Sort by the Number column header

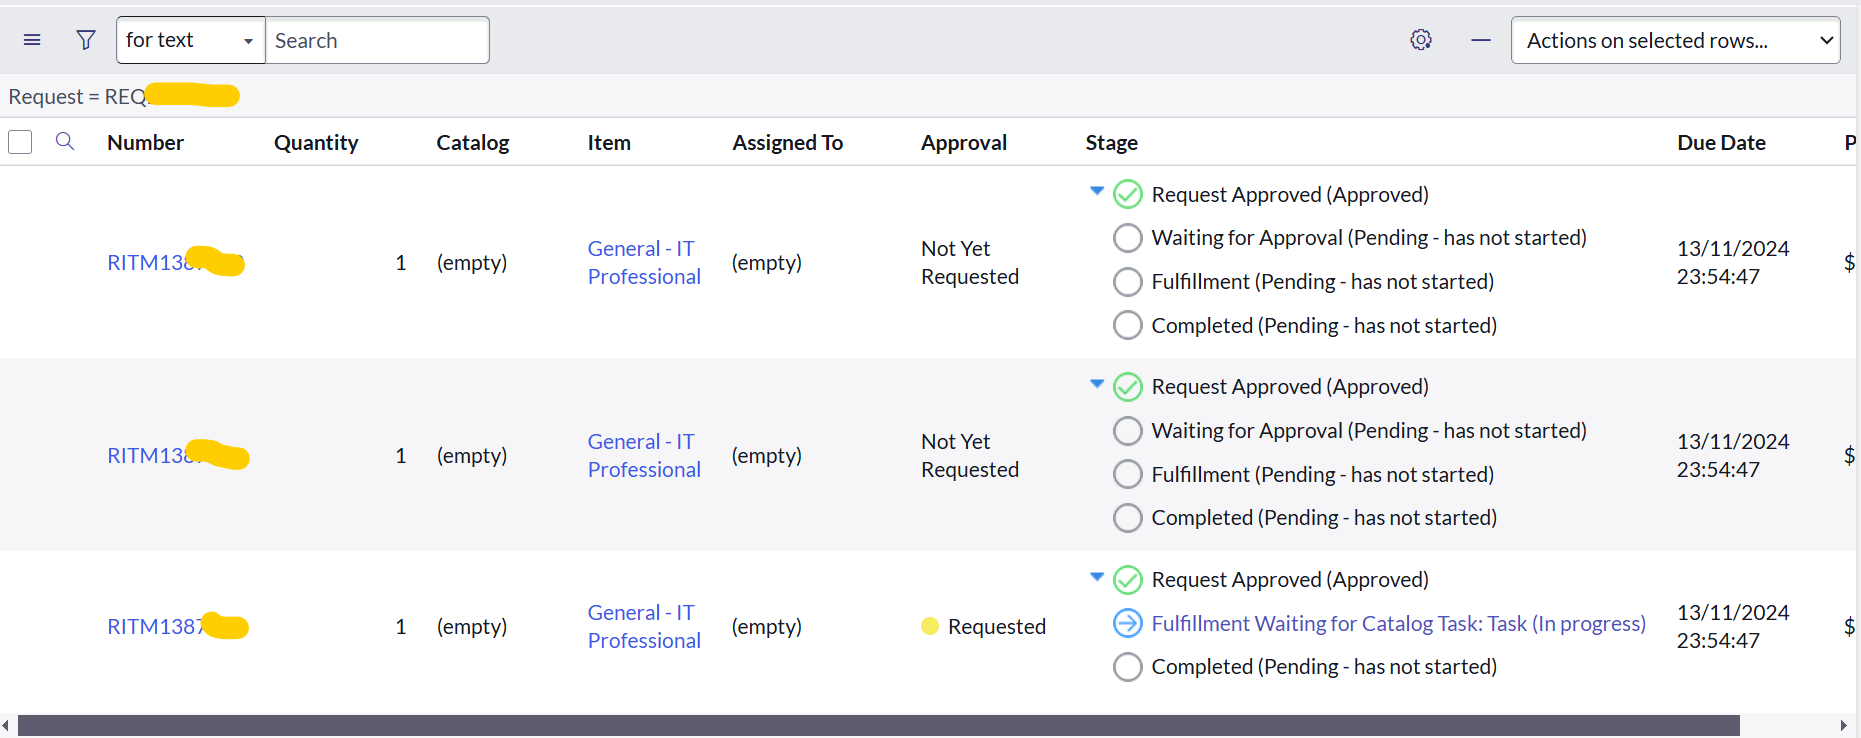[145, 142]
